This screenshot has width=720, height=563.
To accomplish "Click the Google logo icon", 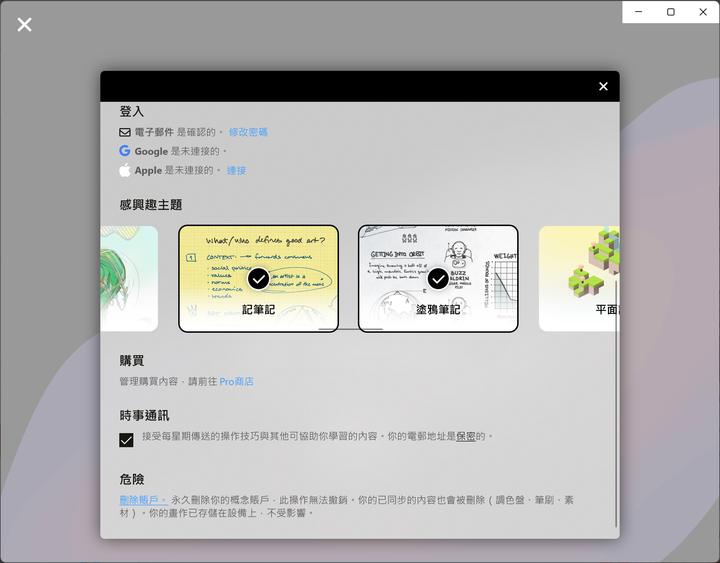I will pos(124,151).
